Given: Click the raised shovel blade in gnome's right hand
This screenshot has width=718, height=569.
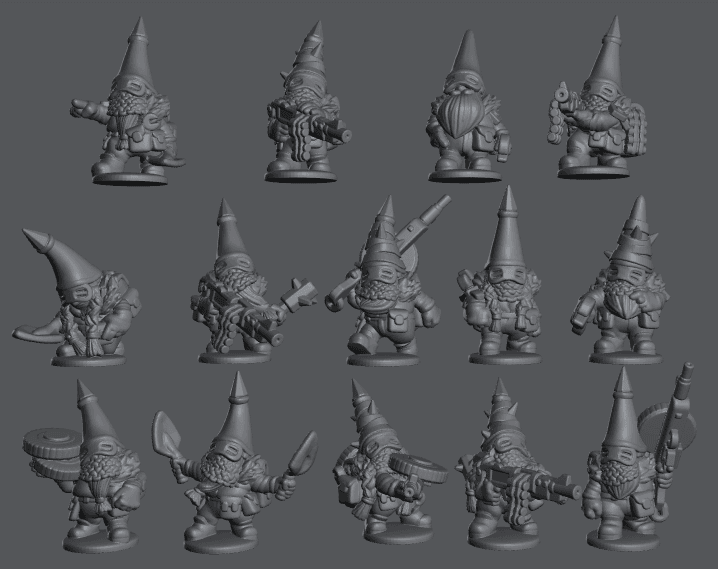Looking at the screenshot, I should (x=166, y=432).
